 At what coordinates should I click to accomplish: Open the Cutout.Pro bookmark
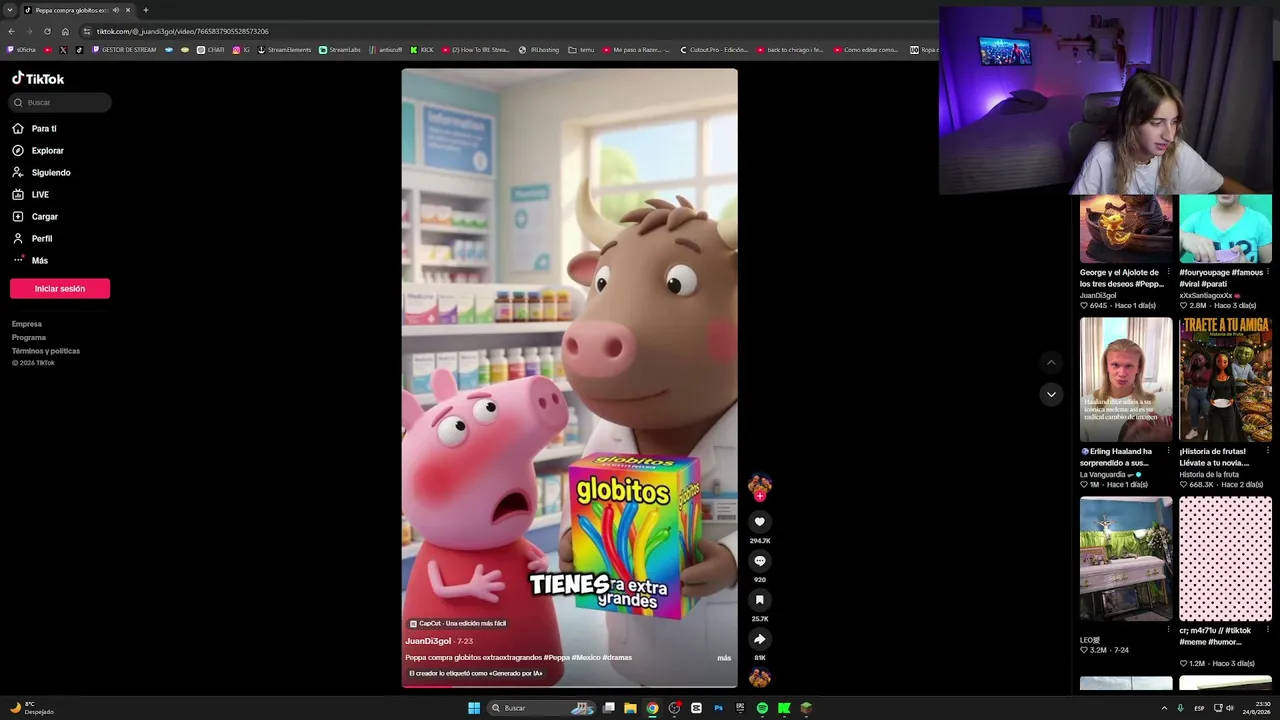(x=714, y=49)
